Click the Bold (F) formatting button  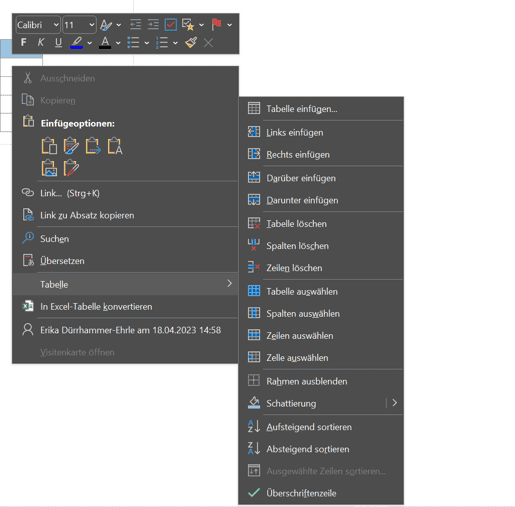[x=23, y=42]
